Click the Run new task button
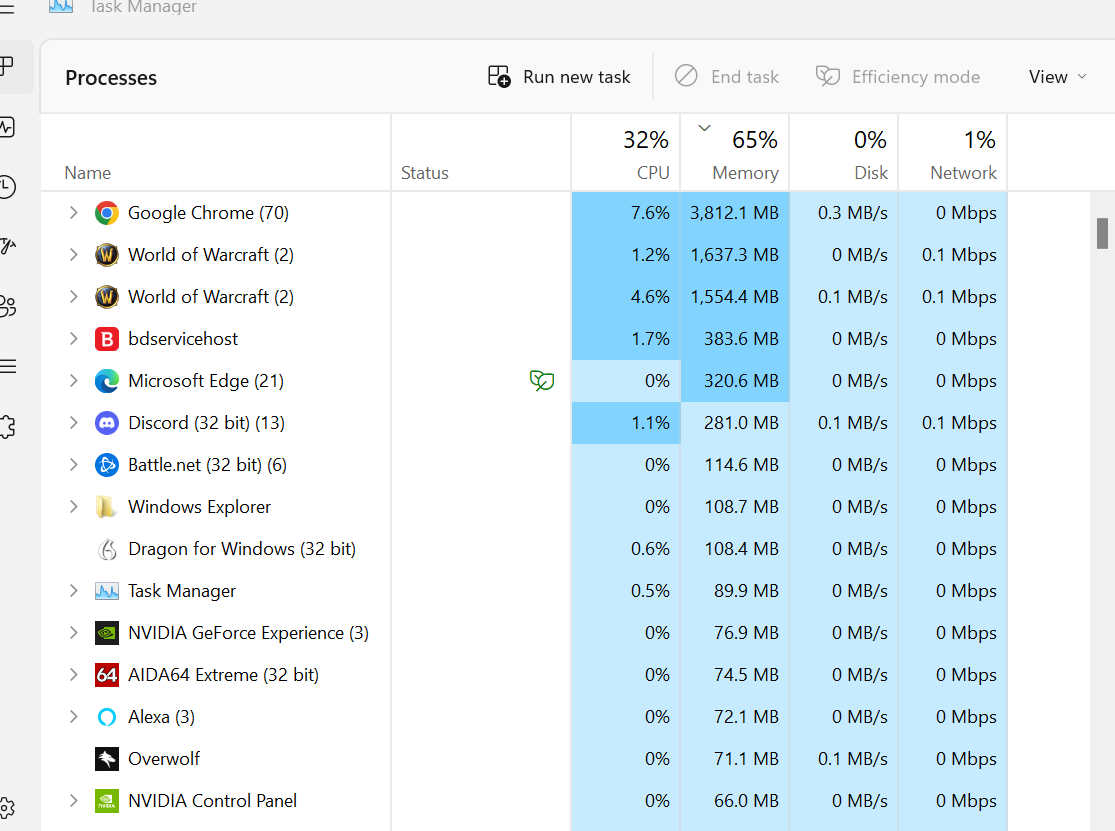Screen dimensions: 1115x831 559,77
